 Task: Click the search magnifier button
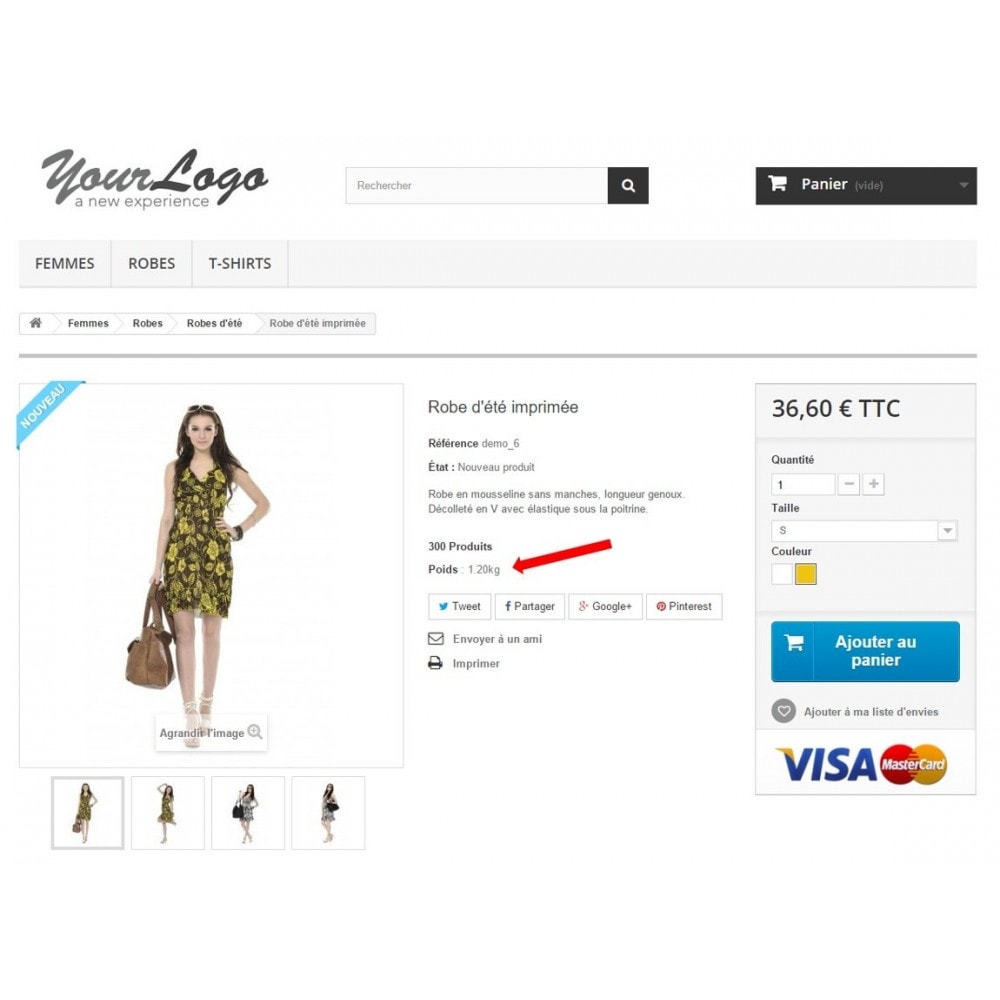[628, 186]
